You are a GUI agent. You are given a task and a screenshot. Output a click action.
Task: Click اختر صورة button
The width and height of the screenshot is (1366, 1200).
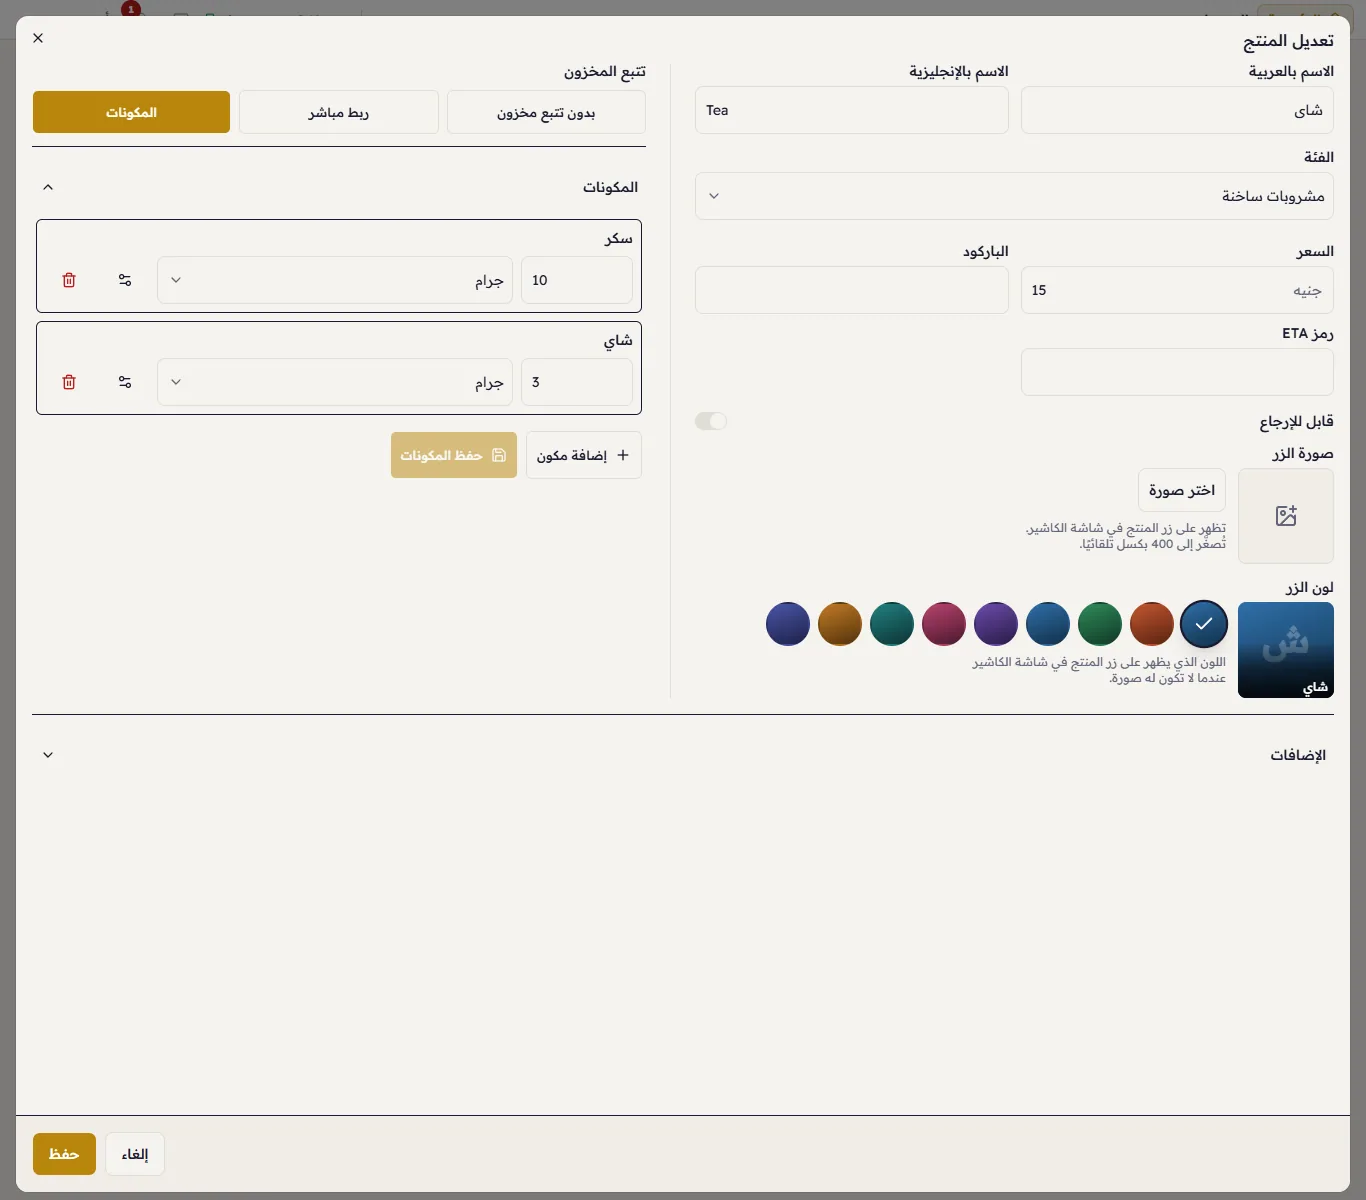click(x=1182, y=490)
